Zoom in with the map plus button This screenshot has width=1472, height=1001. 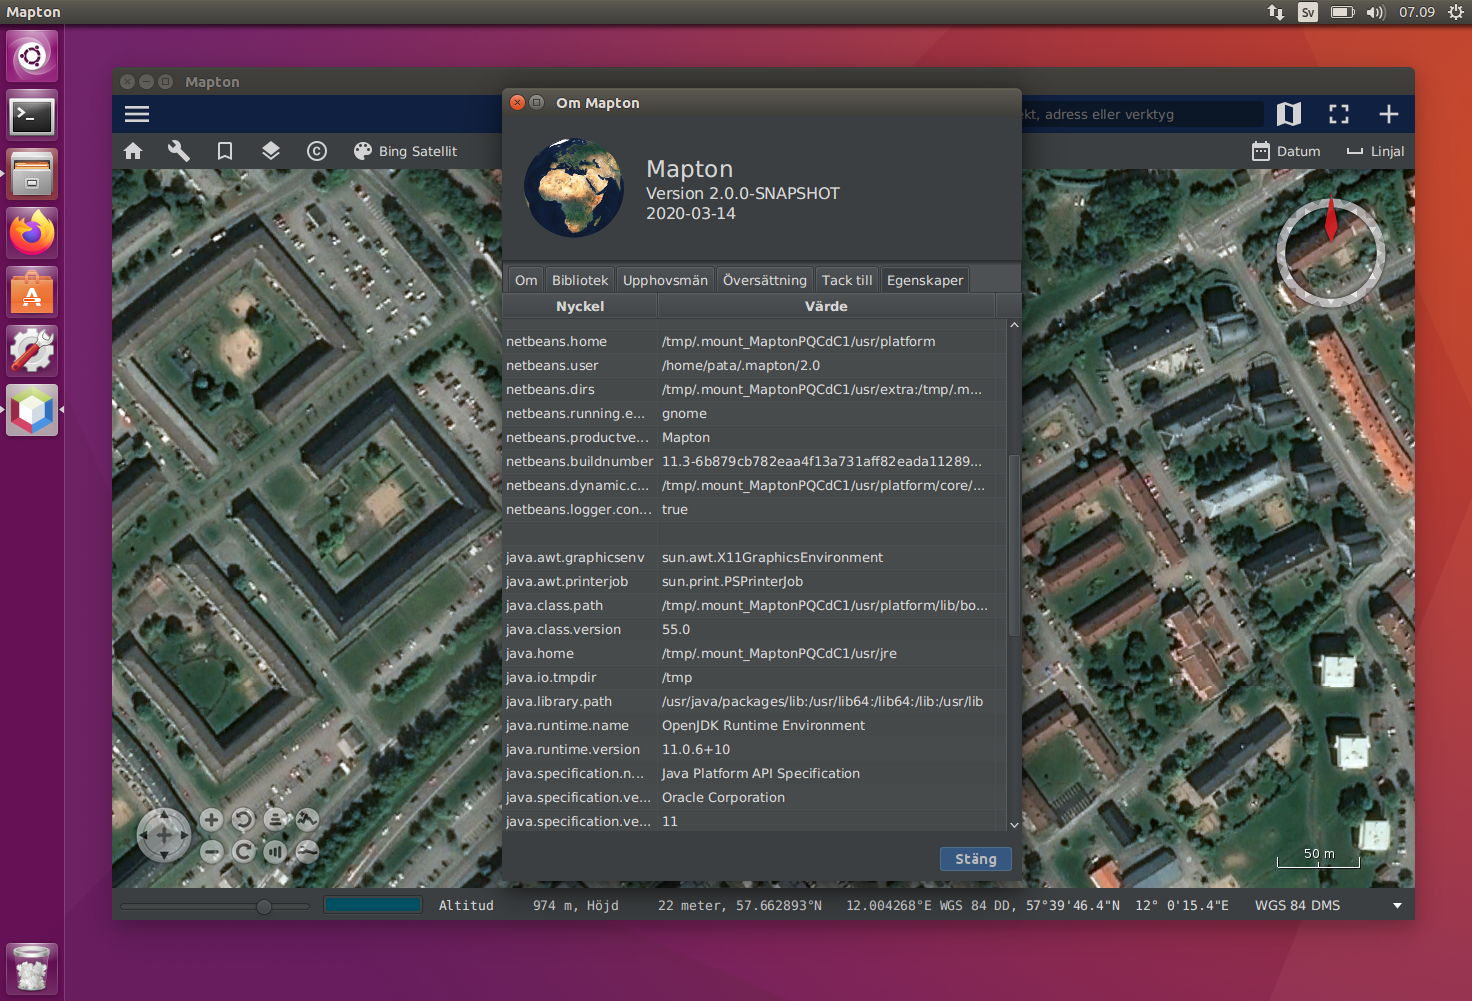point(211,820)
